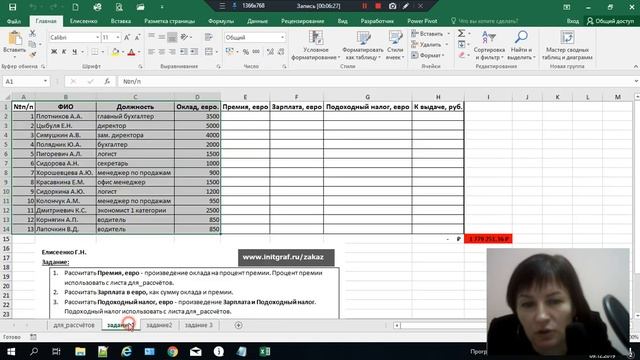Expand the Формат cells dropdown

(x=443, y=55)
